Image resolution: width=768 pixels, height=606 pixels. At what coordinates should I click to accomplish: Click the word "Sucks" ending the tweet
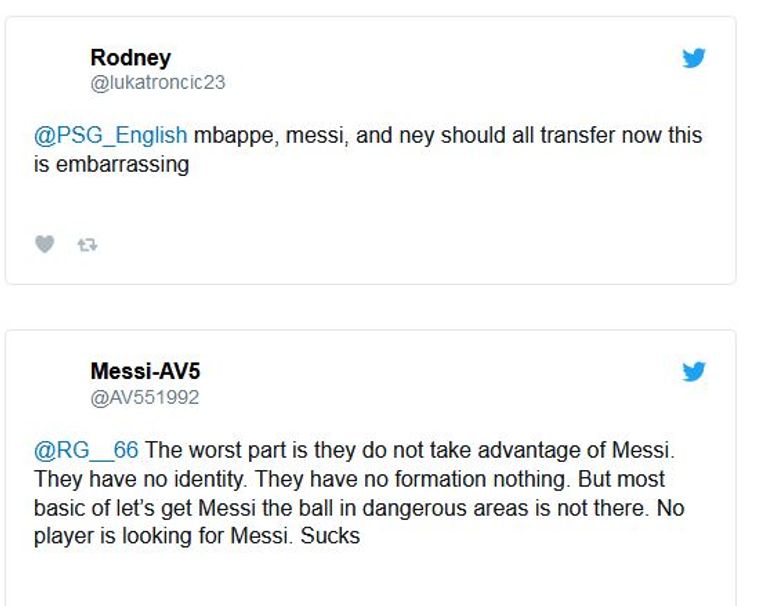334,536
